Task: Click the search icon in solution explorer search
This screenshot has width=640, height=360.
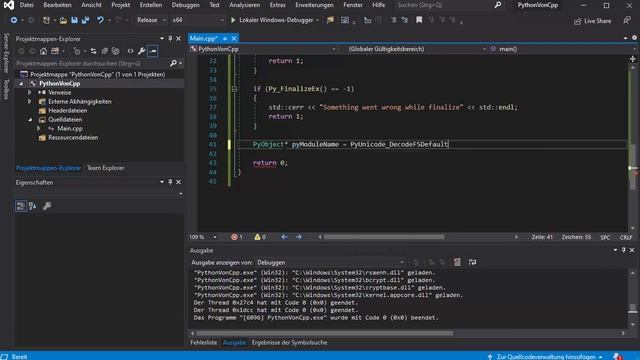Action: pyautogui.click(x=173, y=63)
